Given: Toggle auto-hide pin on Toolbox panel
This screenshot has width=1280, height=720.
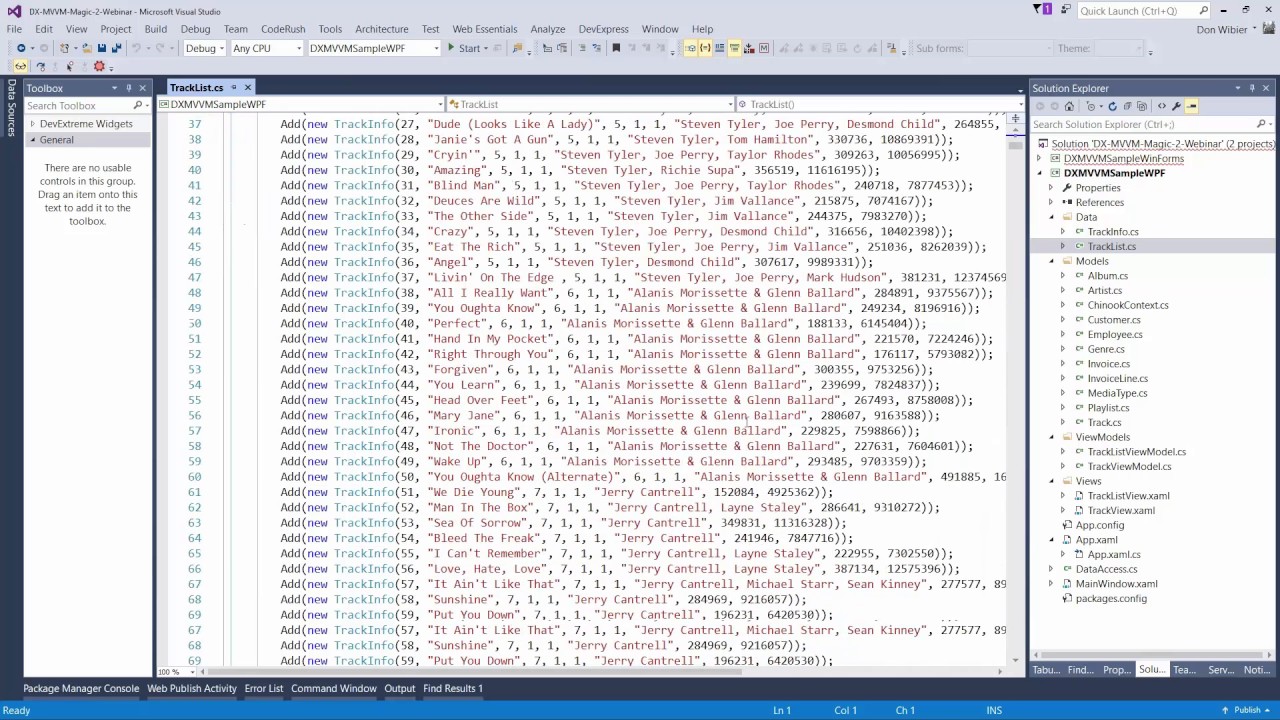Looking at the screenshot, I should 129,88.
